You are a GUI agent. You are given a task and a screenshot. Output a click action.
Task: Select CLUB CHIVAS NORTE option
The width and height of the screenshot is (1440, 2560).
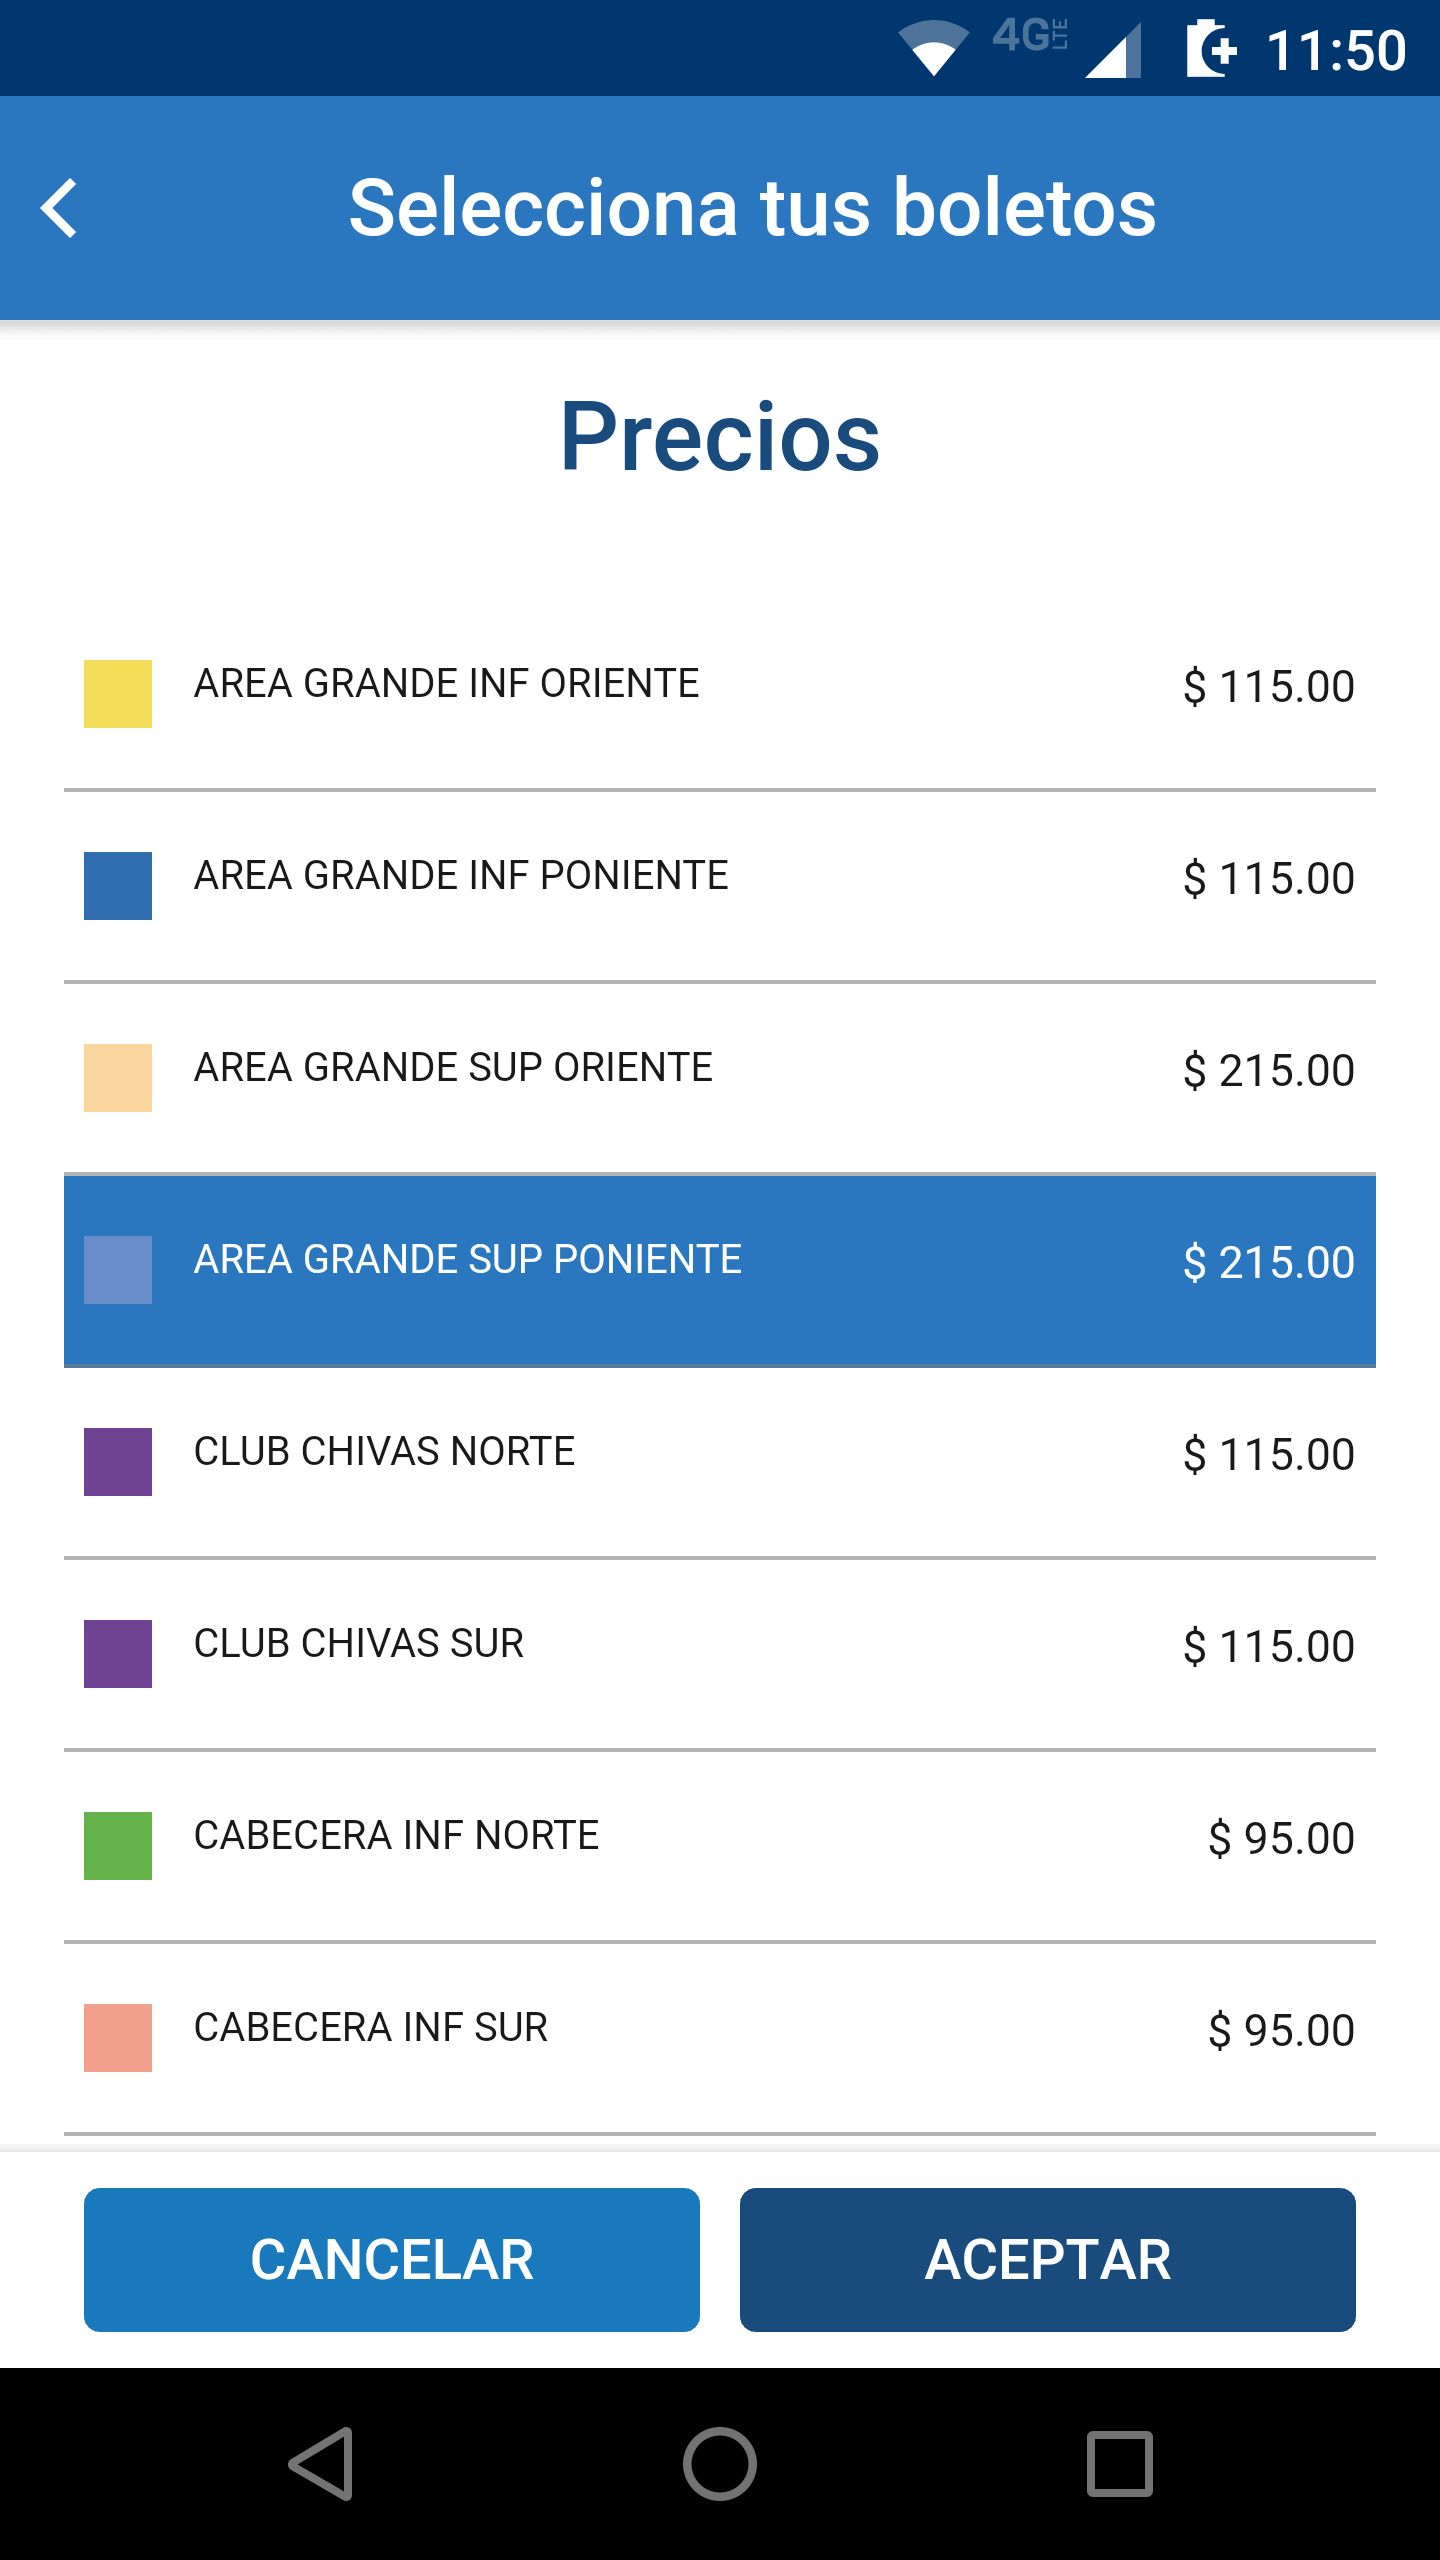click(720, 1462)
